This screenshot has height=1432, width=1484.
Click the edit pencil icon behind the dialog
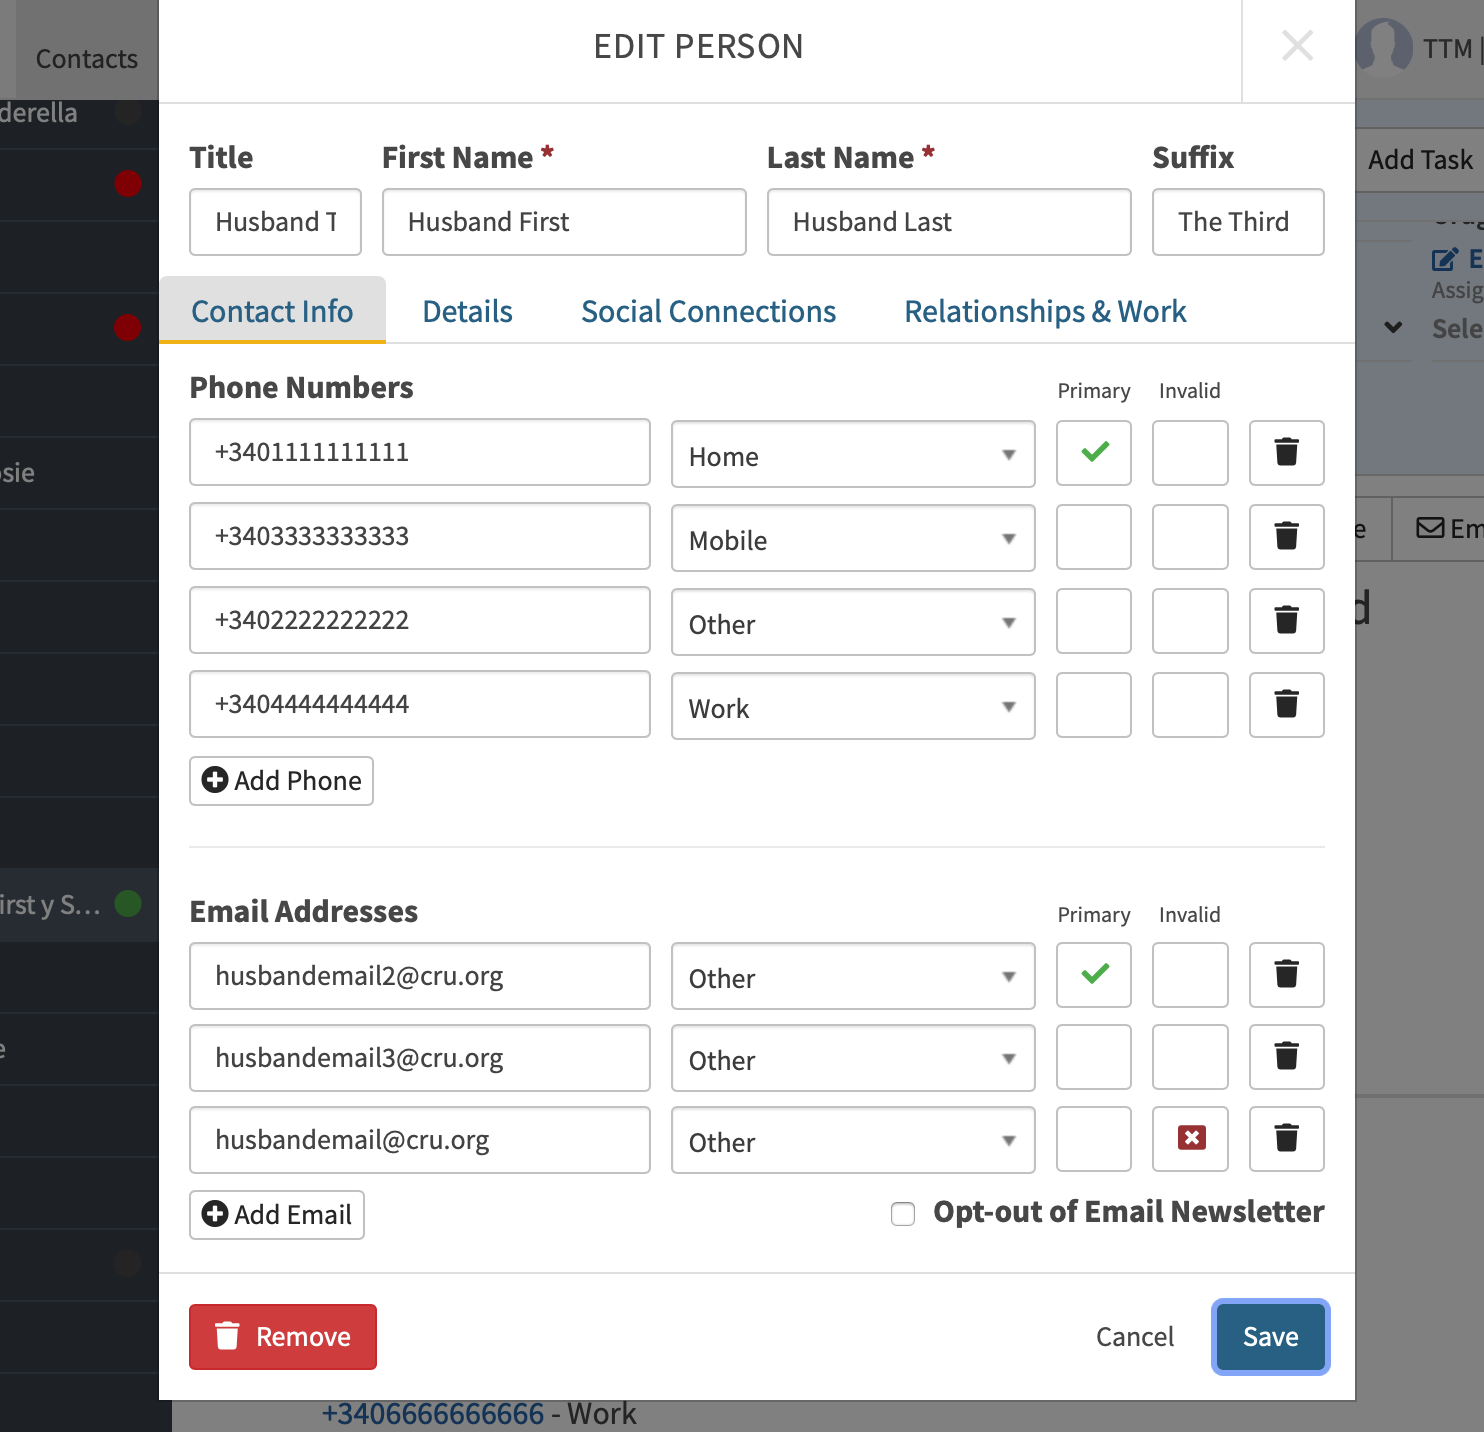pyautogui.click(x=1444, y=260)
